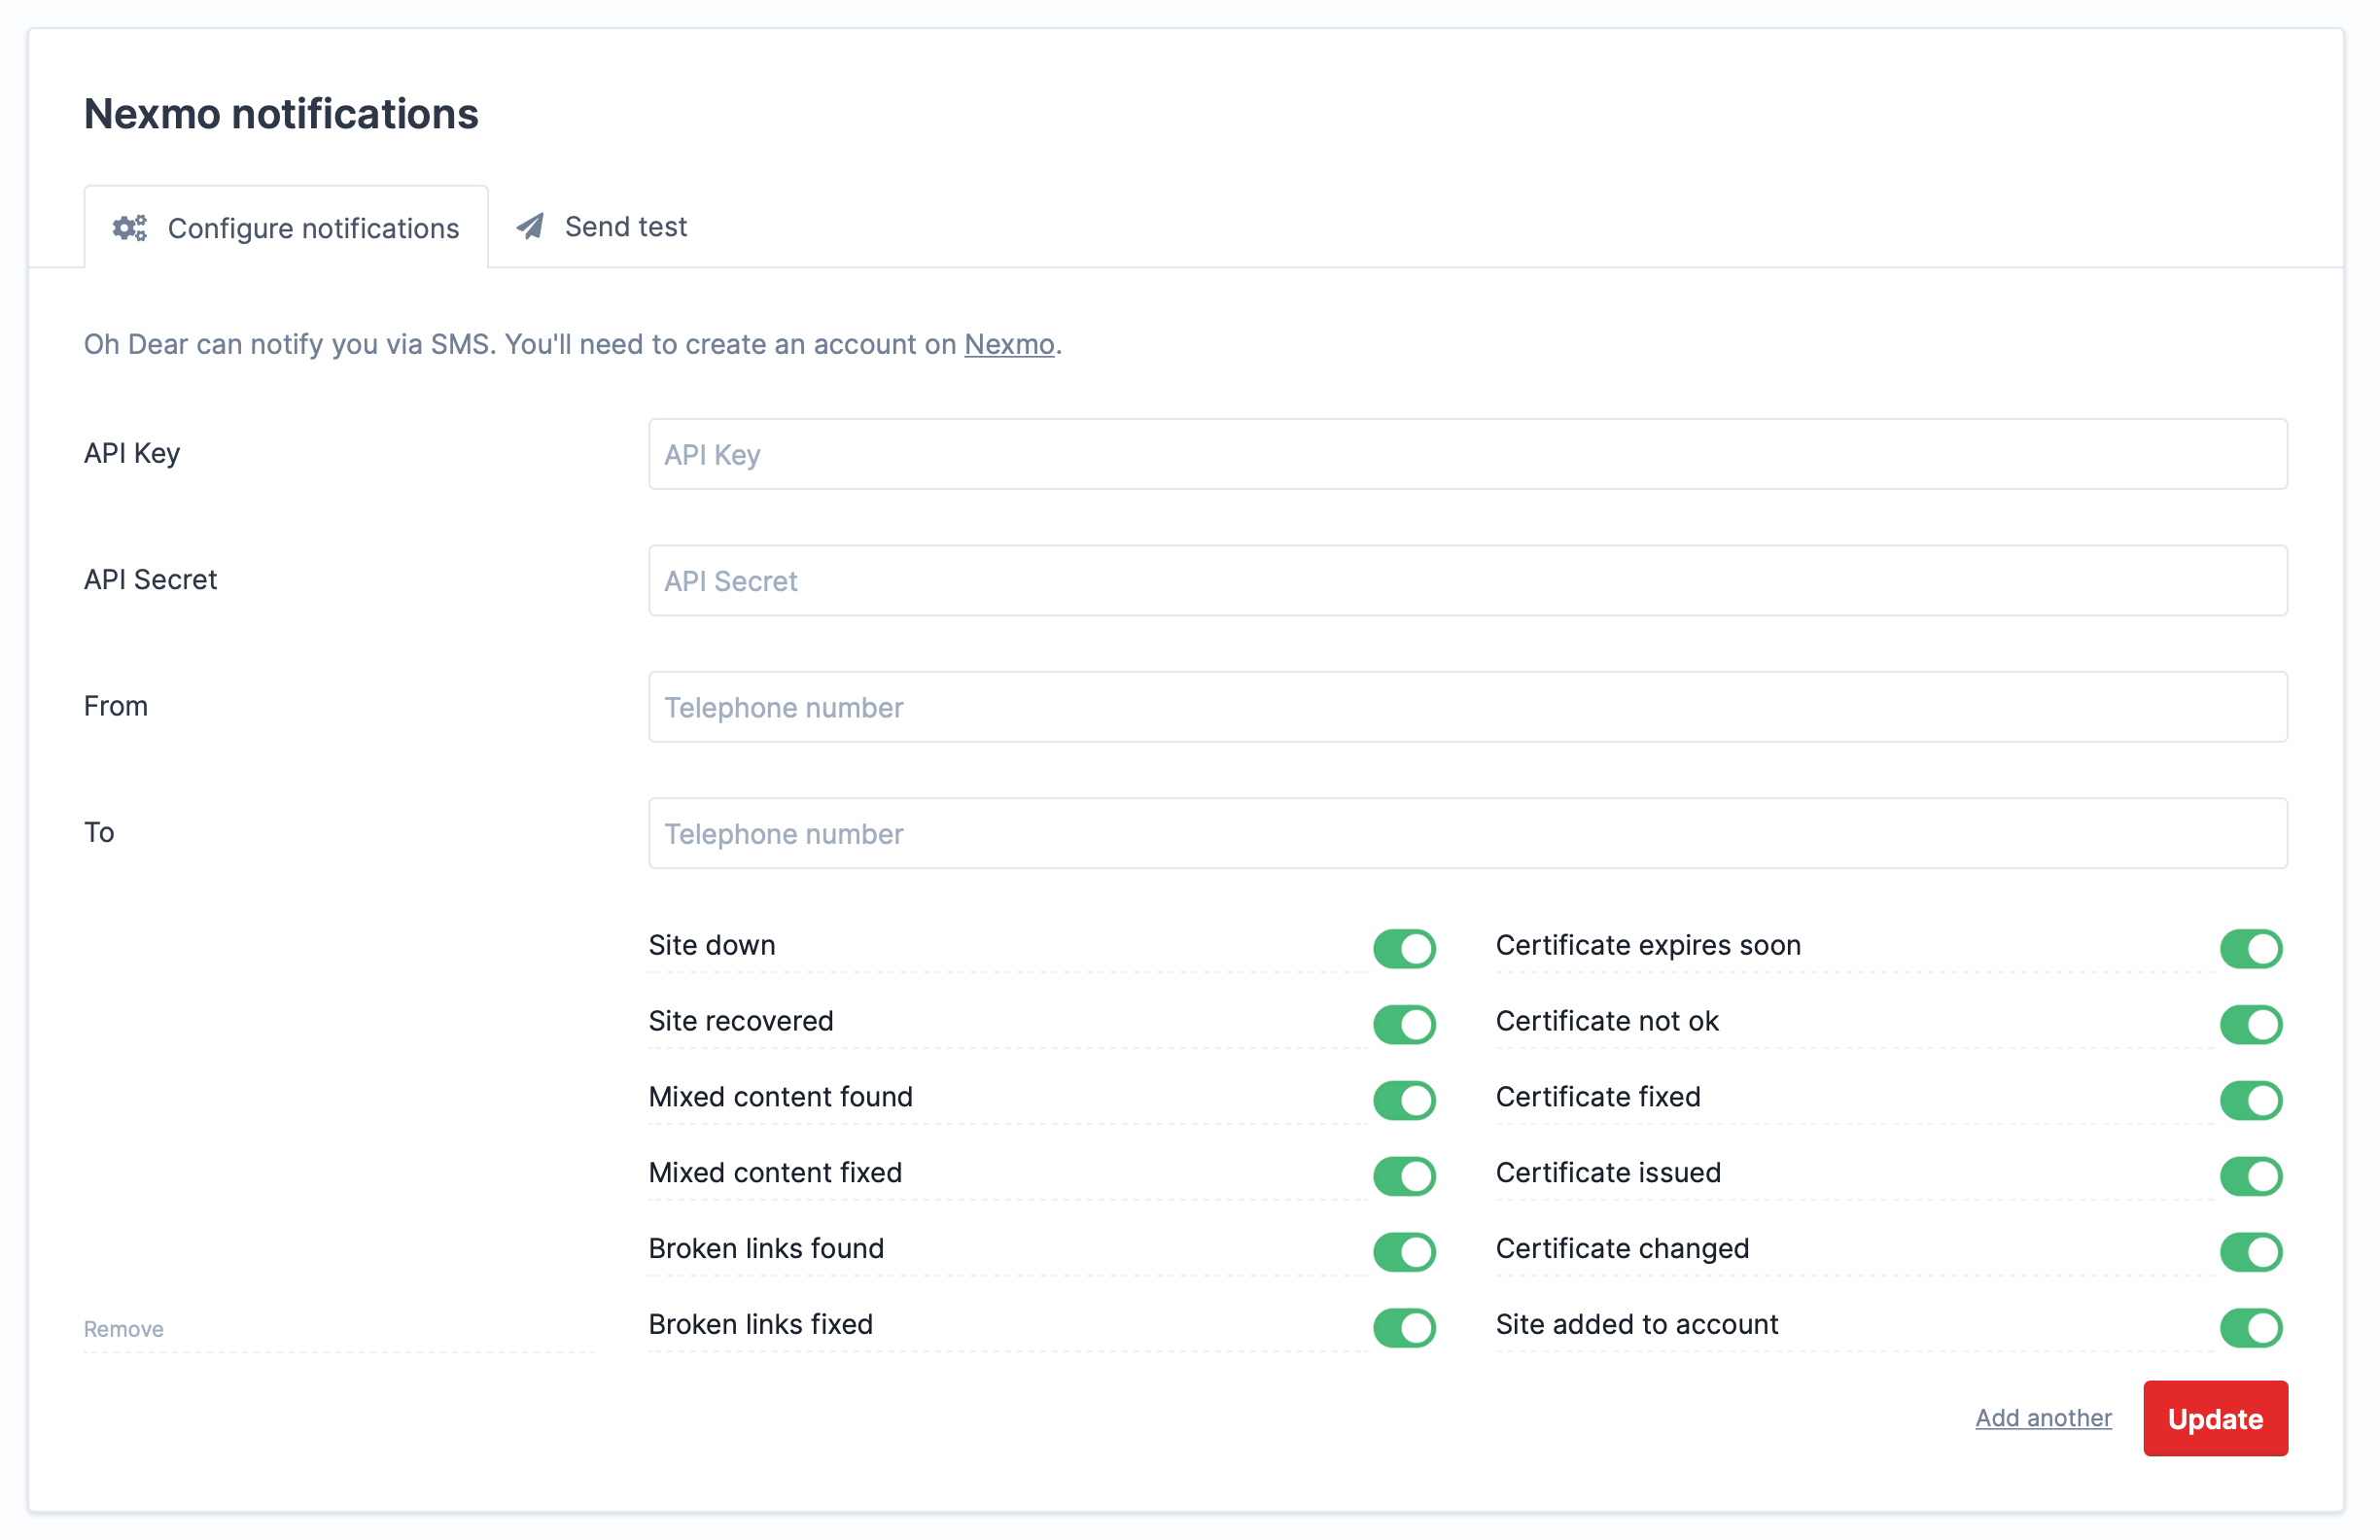Disable the Site recovered notification
Screen dimensions: 2380x1540
click(x=1404, y=1024)
